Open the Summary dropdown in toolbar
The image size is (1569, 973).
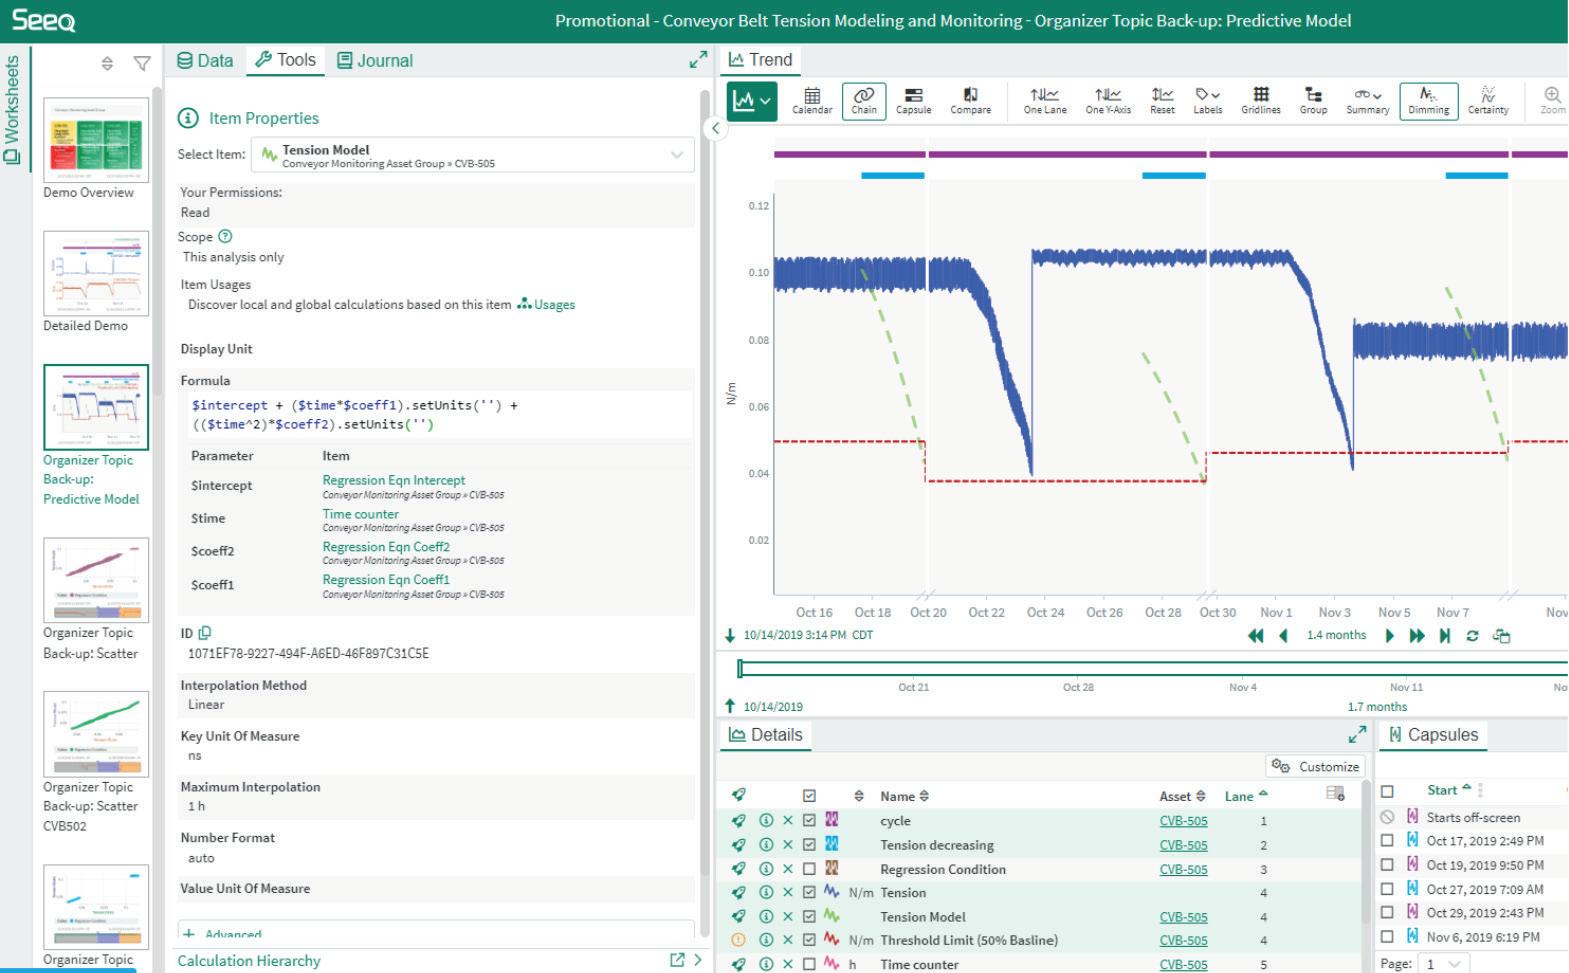coord(1367,100)
